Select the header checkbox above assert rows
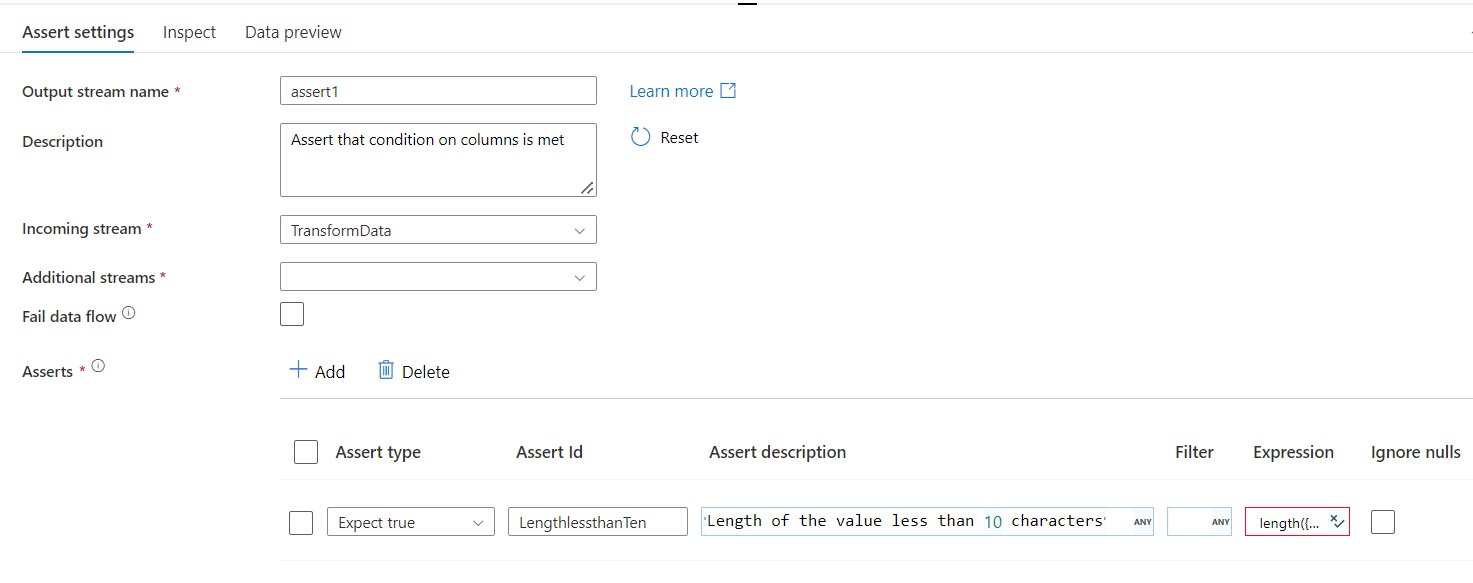Viewport: 1473px width, 583px height. click(x=305, y=451)
